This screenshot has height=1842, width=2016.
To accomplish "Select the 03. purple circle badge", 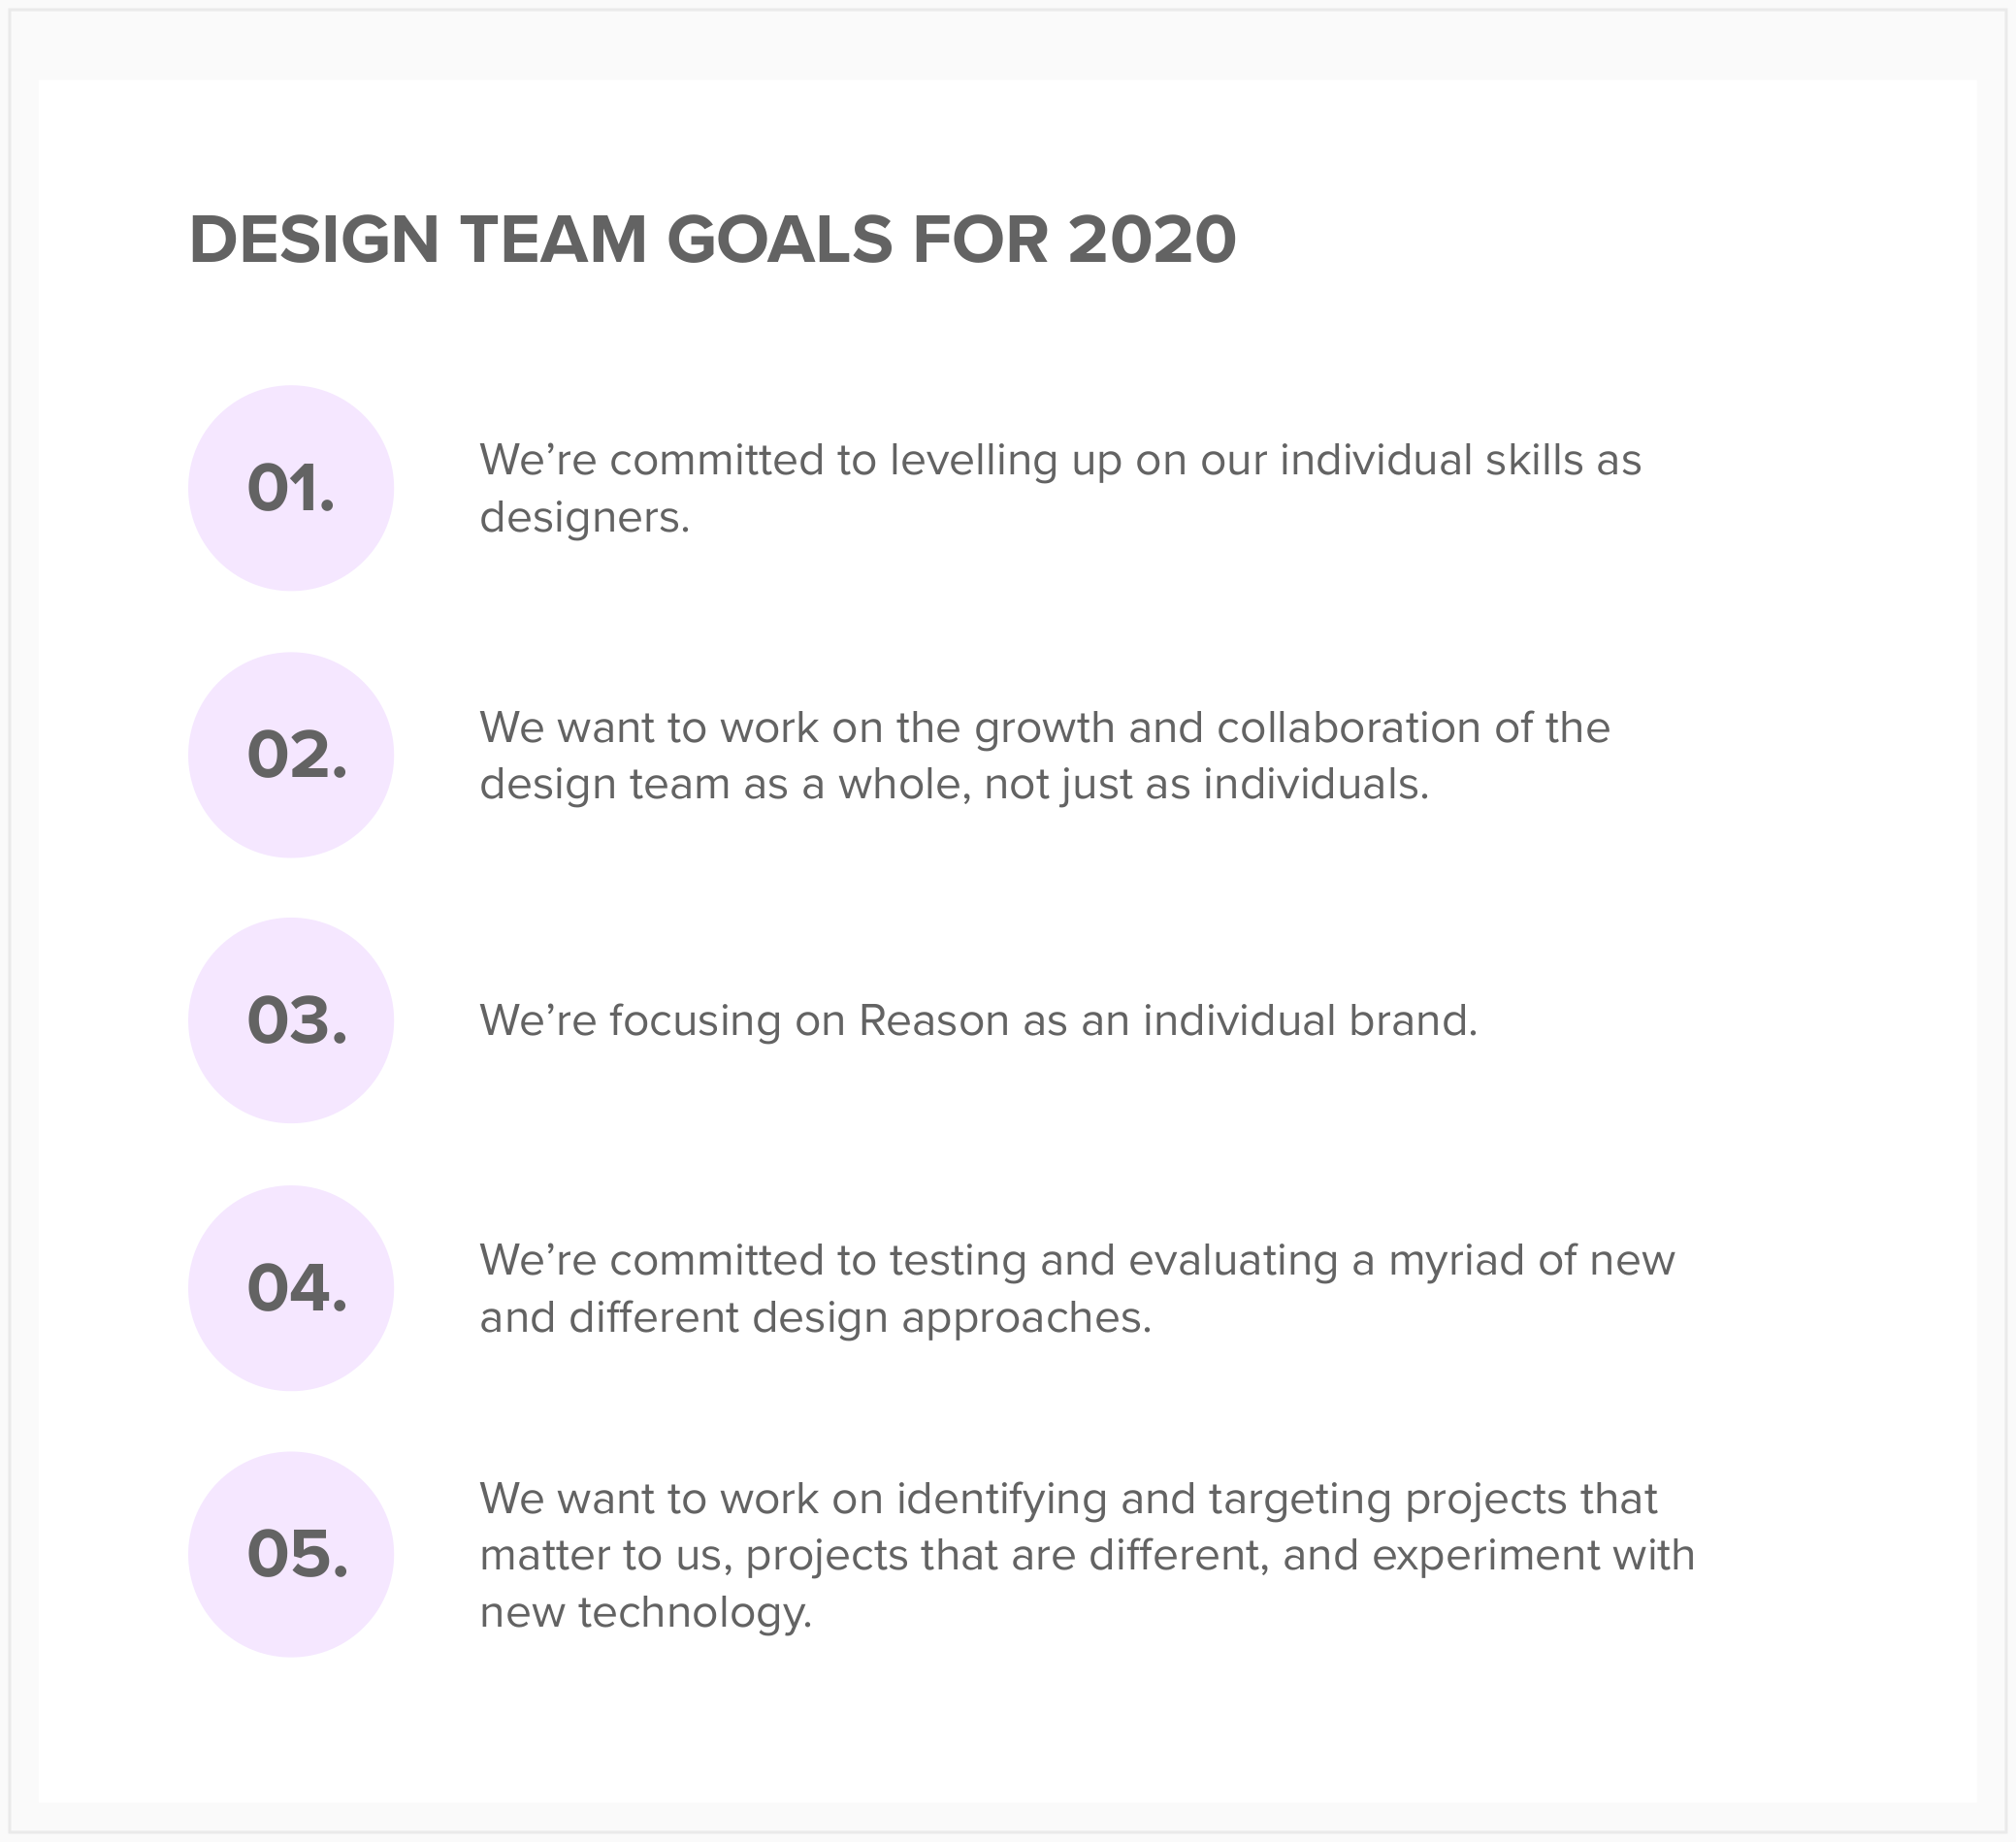I will [x=290, y=1021].
